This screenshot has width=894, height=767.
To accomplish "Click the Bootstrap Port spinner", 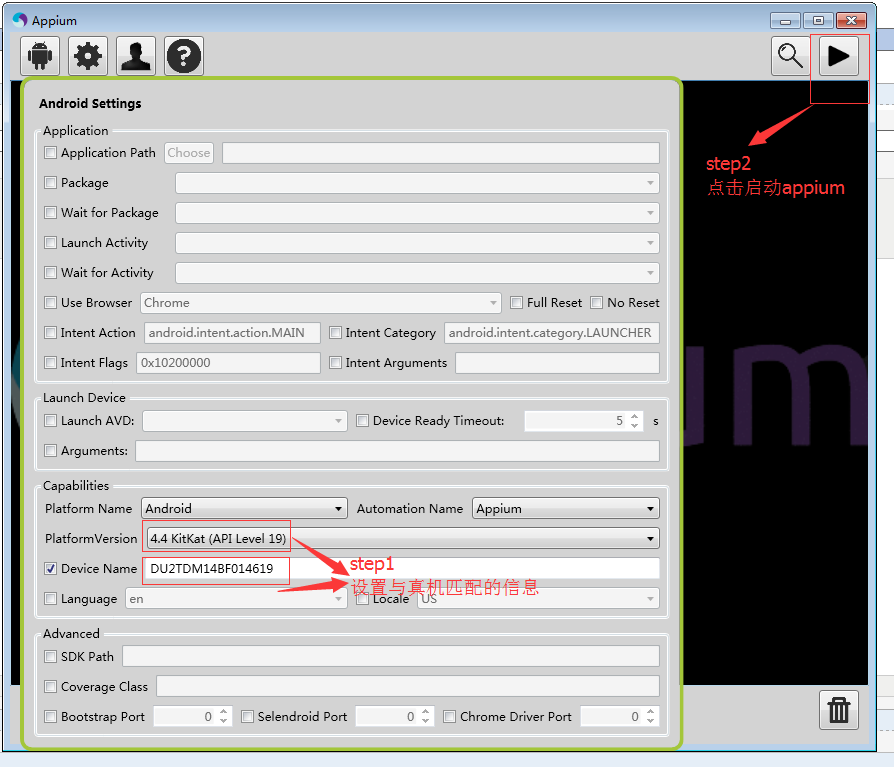I will [193, 717].
